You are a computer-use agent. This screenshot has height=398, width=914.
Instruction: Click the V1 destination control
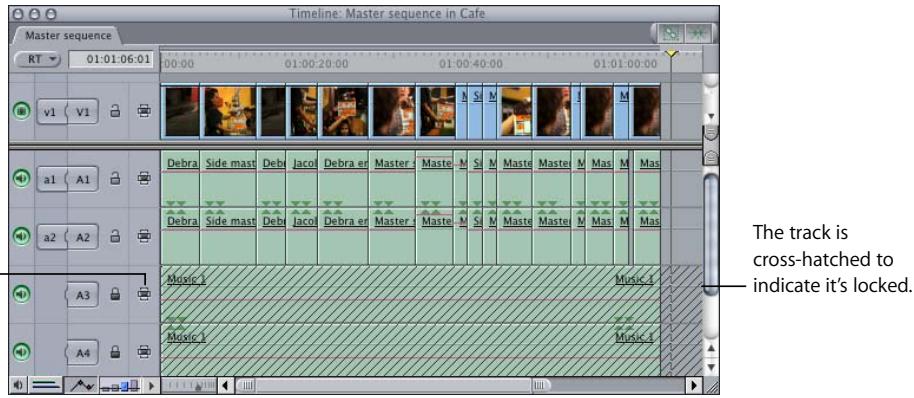pyautogui.click(x=83, y=111)
